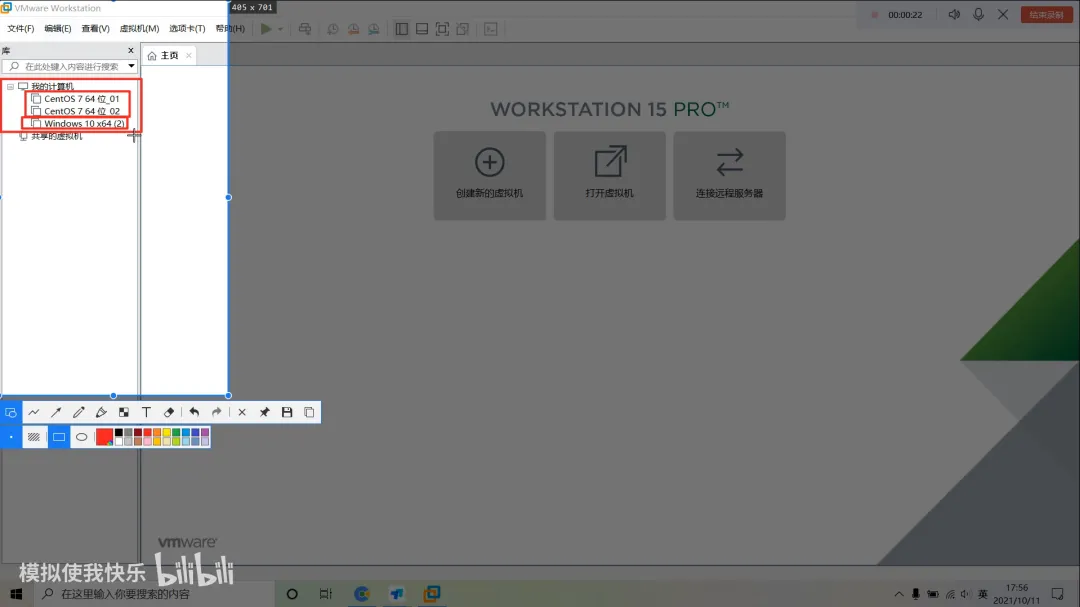Close the library panel
1080x607 pixels.
[x=131, y=50]
